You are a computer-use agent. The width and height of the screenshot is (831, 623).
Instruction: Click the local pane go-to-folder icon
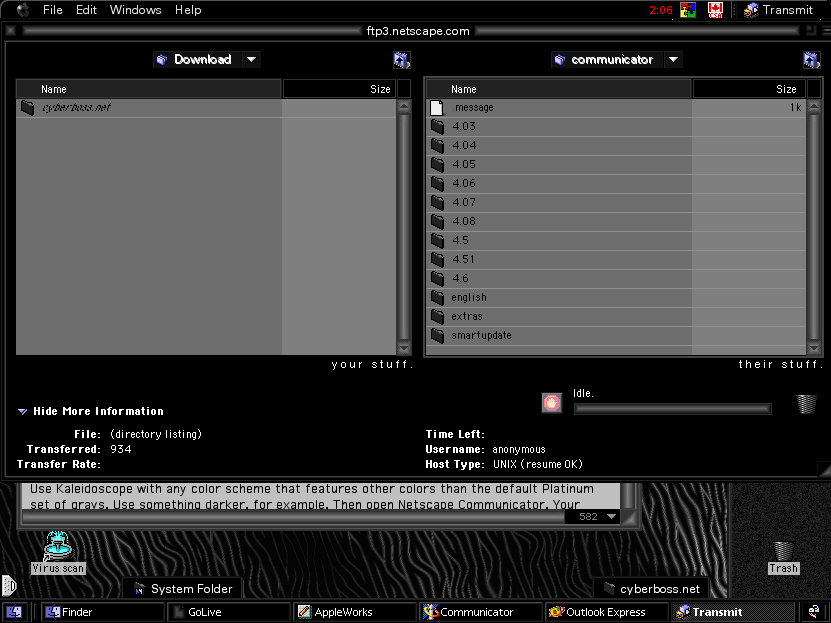click(x=401, y=60)
